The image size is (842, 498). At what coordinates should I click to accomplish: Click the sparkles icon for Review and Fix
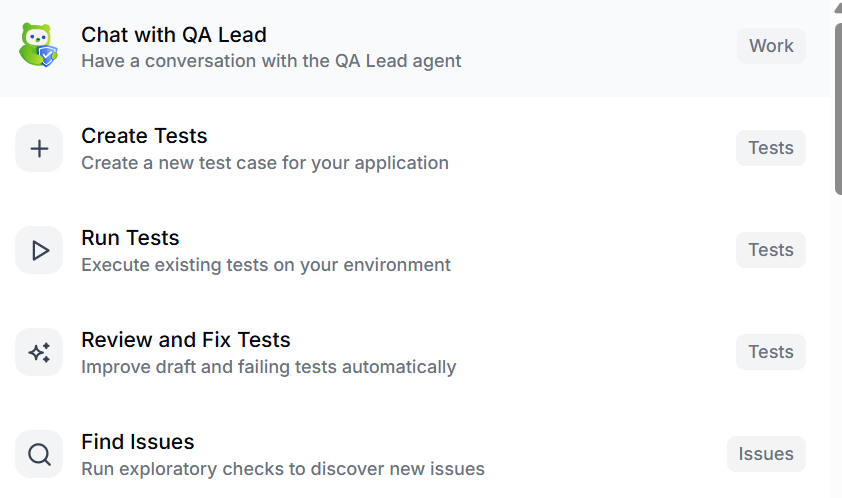click(x=39, y=352)
